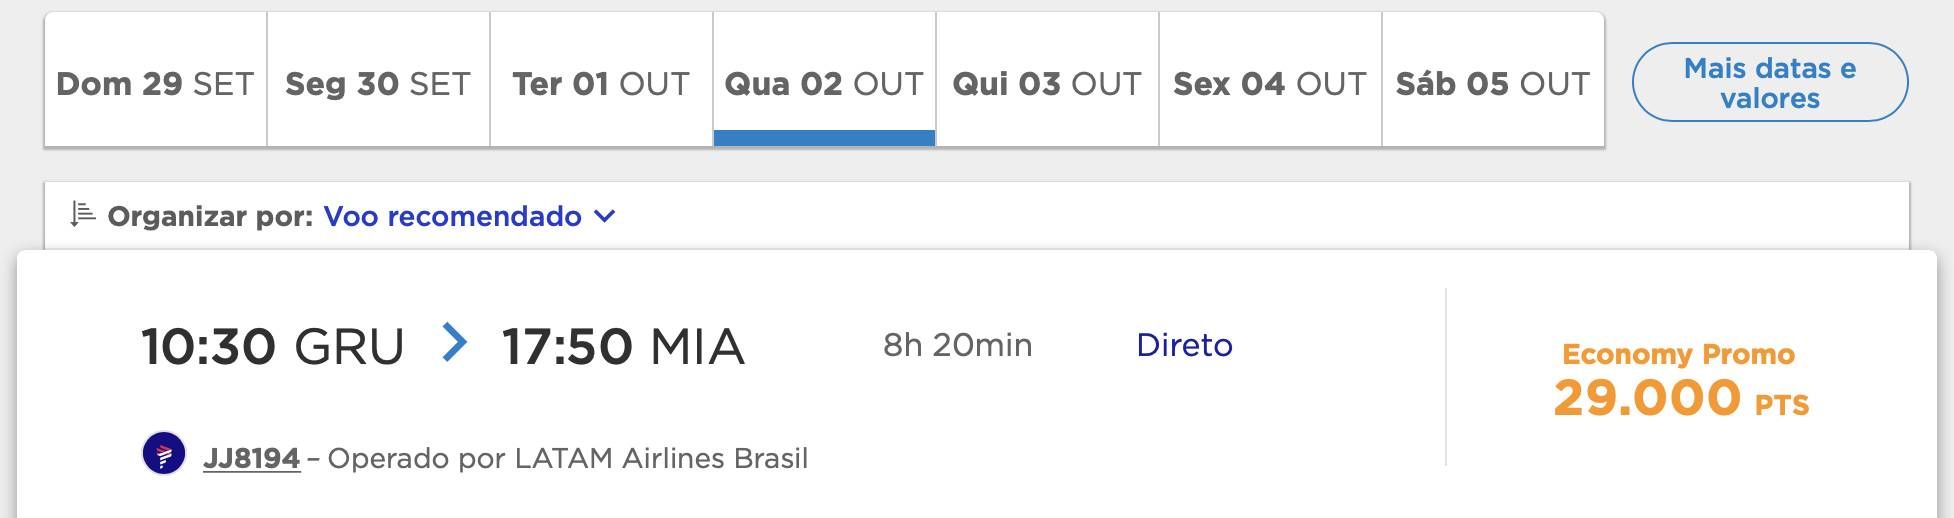1954x518 pixels.
Task: Click the LATAM airline logo icon
Action: click(164, 454)
